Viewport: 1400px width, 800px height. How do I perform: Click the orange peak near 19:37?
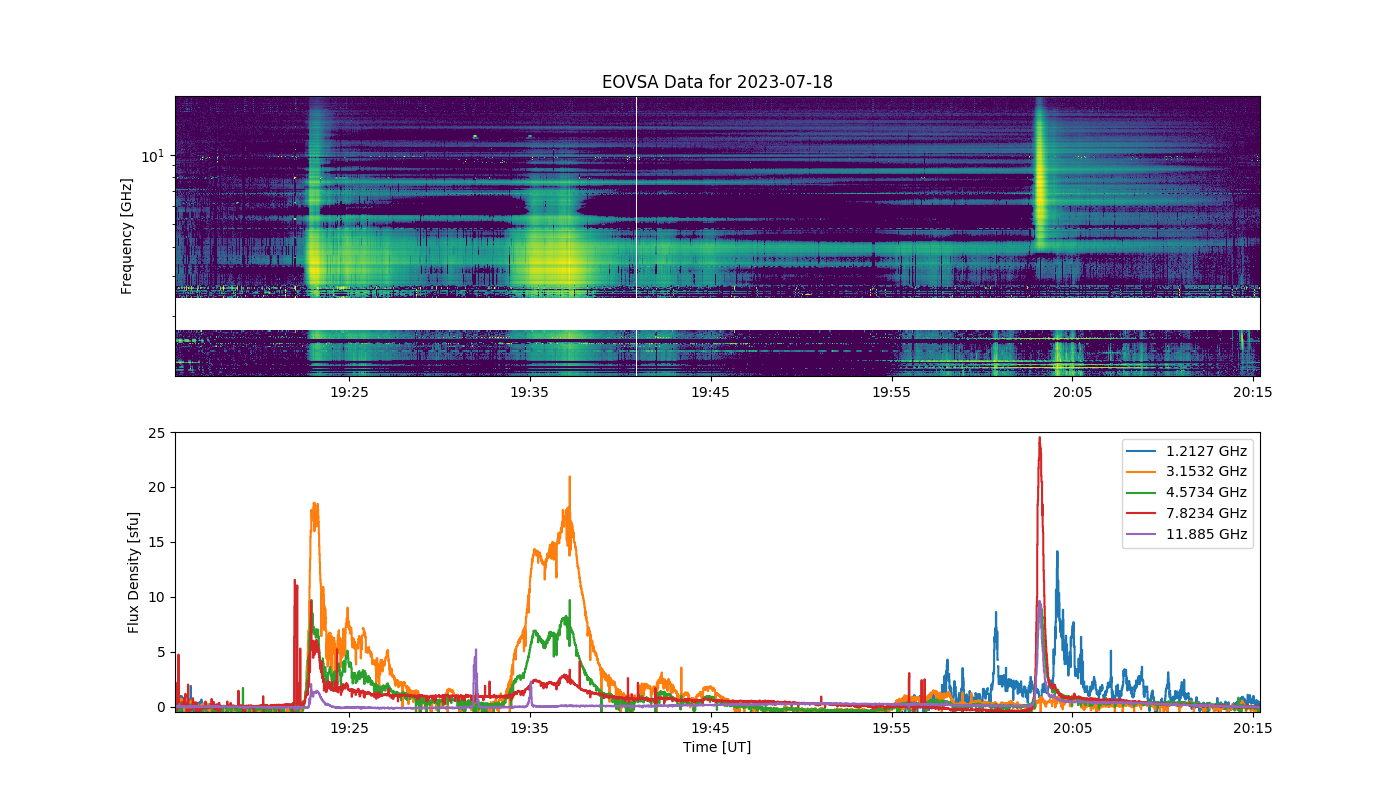(569, 480)
